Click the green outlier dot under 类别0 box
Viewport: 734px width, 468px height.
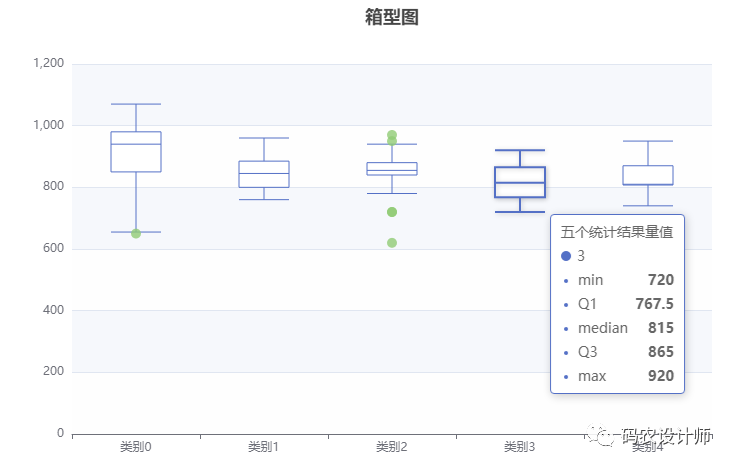coord(136,233)
